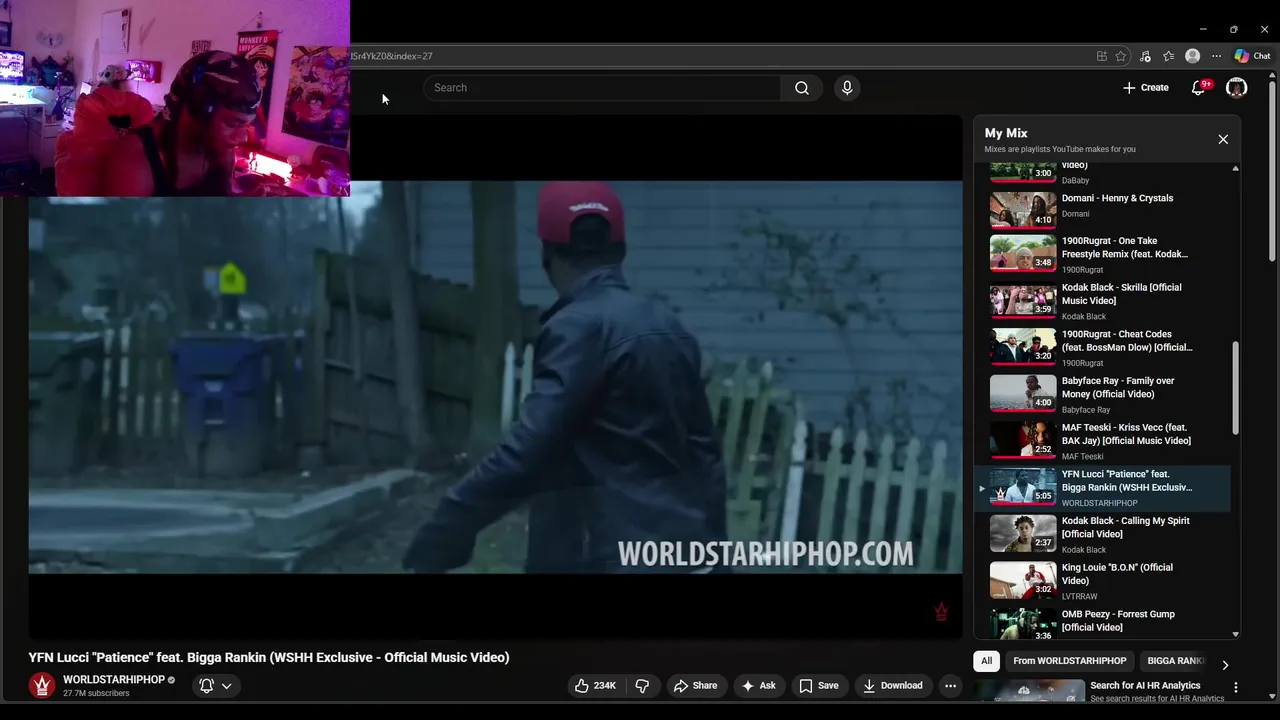Open the Copilot Chat button
The image size is (1280, 720).
[1252, 56]
